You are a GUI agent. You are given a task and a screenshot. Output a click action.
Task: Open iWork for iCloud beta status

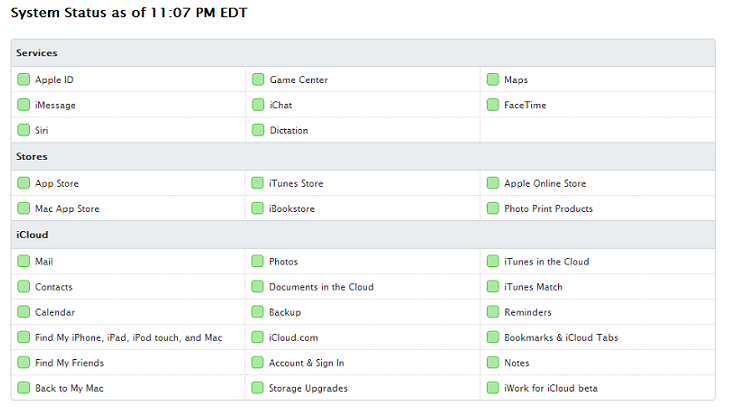point(551,388)
